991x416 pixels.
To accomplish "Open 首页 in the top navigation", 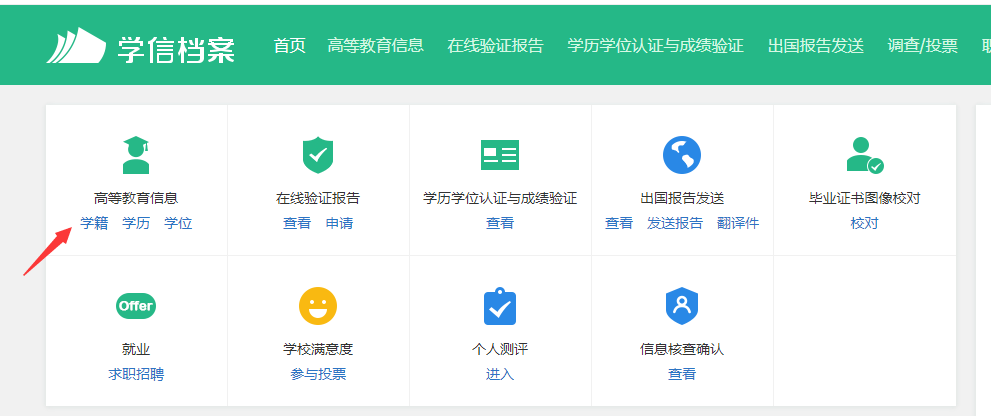I will (x=289, y=46).
